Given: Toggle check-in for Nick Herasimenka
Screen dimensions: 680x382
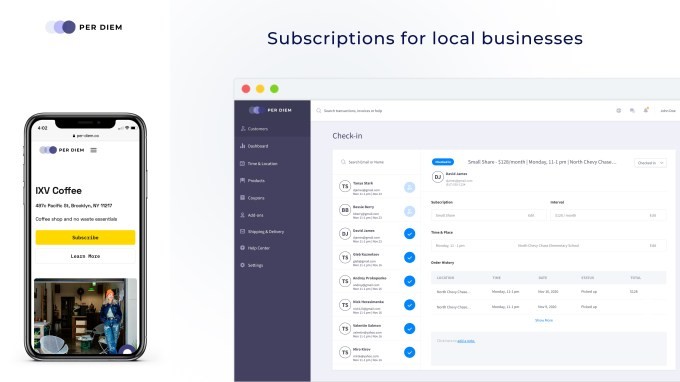Looking at the screenshot, I should click(x=409, y=305).
